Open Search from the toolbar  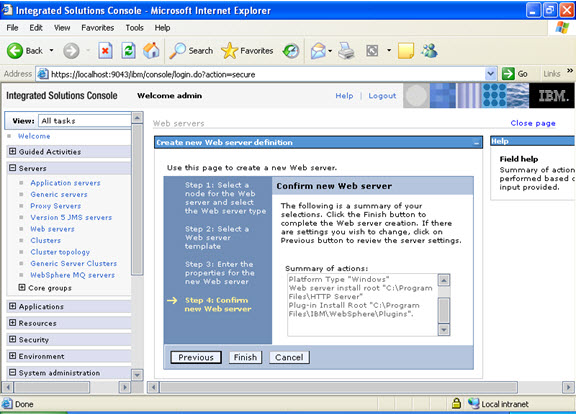(191, 51)
